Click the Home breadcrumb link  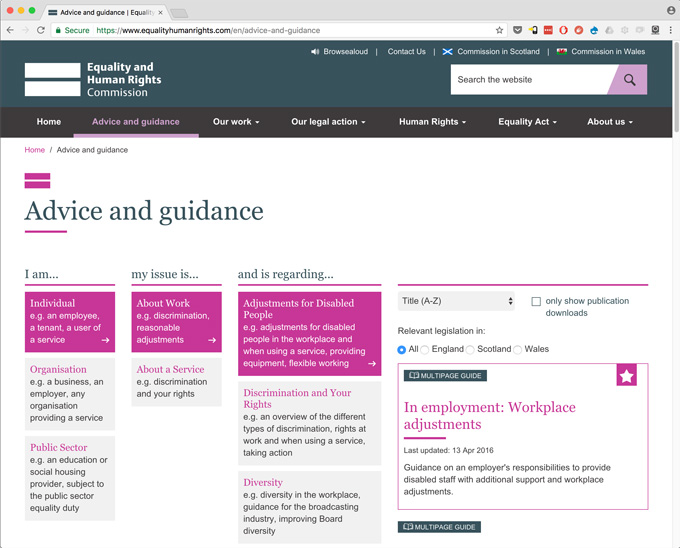35,150
